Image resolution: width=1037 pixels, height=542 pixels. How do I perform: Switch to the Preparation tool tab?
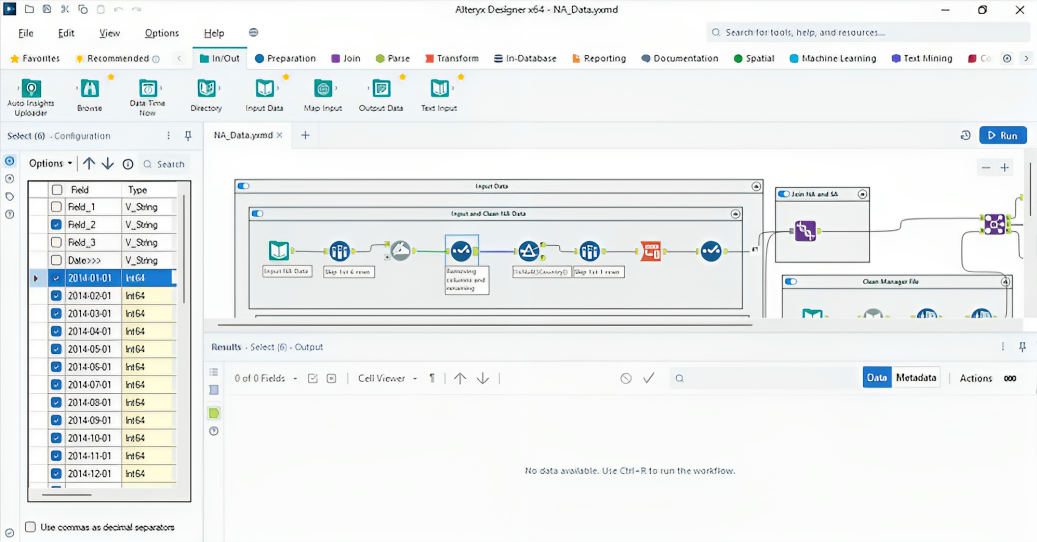point(286,58)
